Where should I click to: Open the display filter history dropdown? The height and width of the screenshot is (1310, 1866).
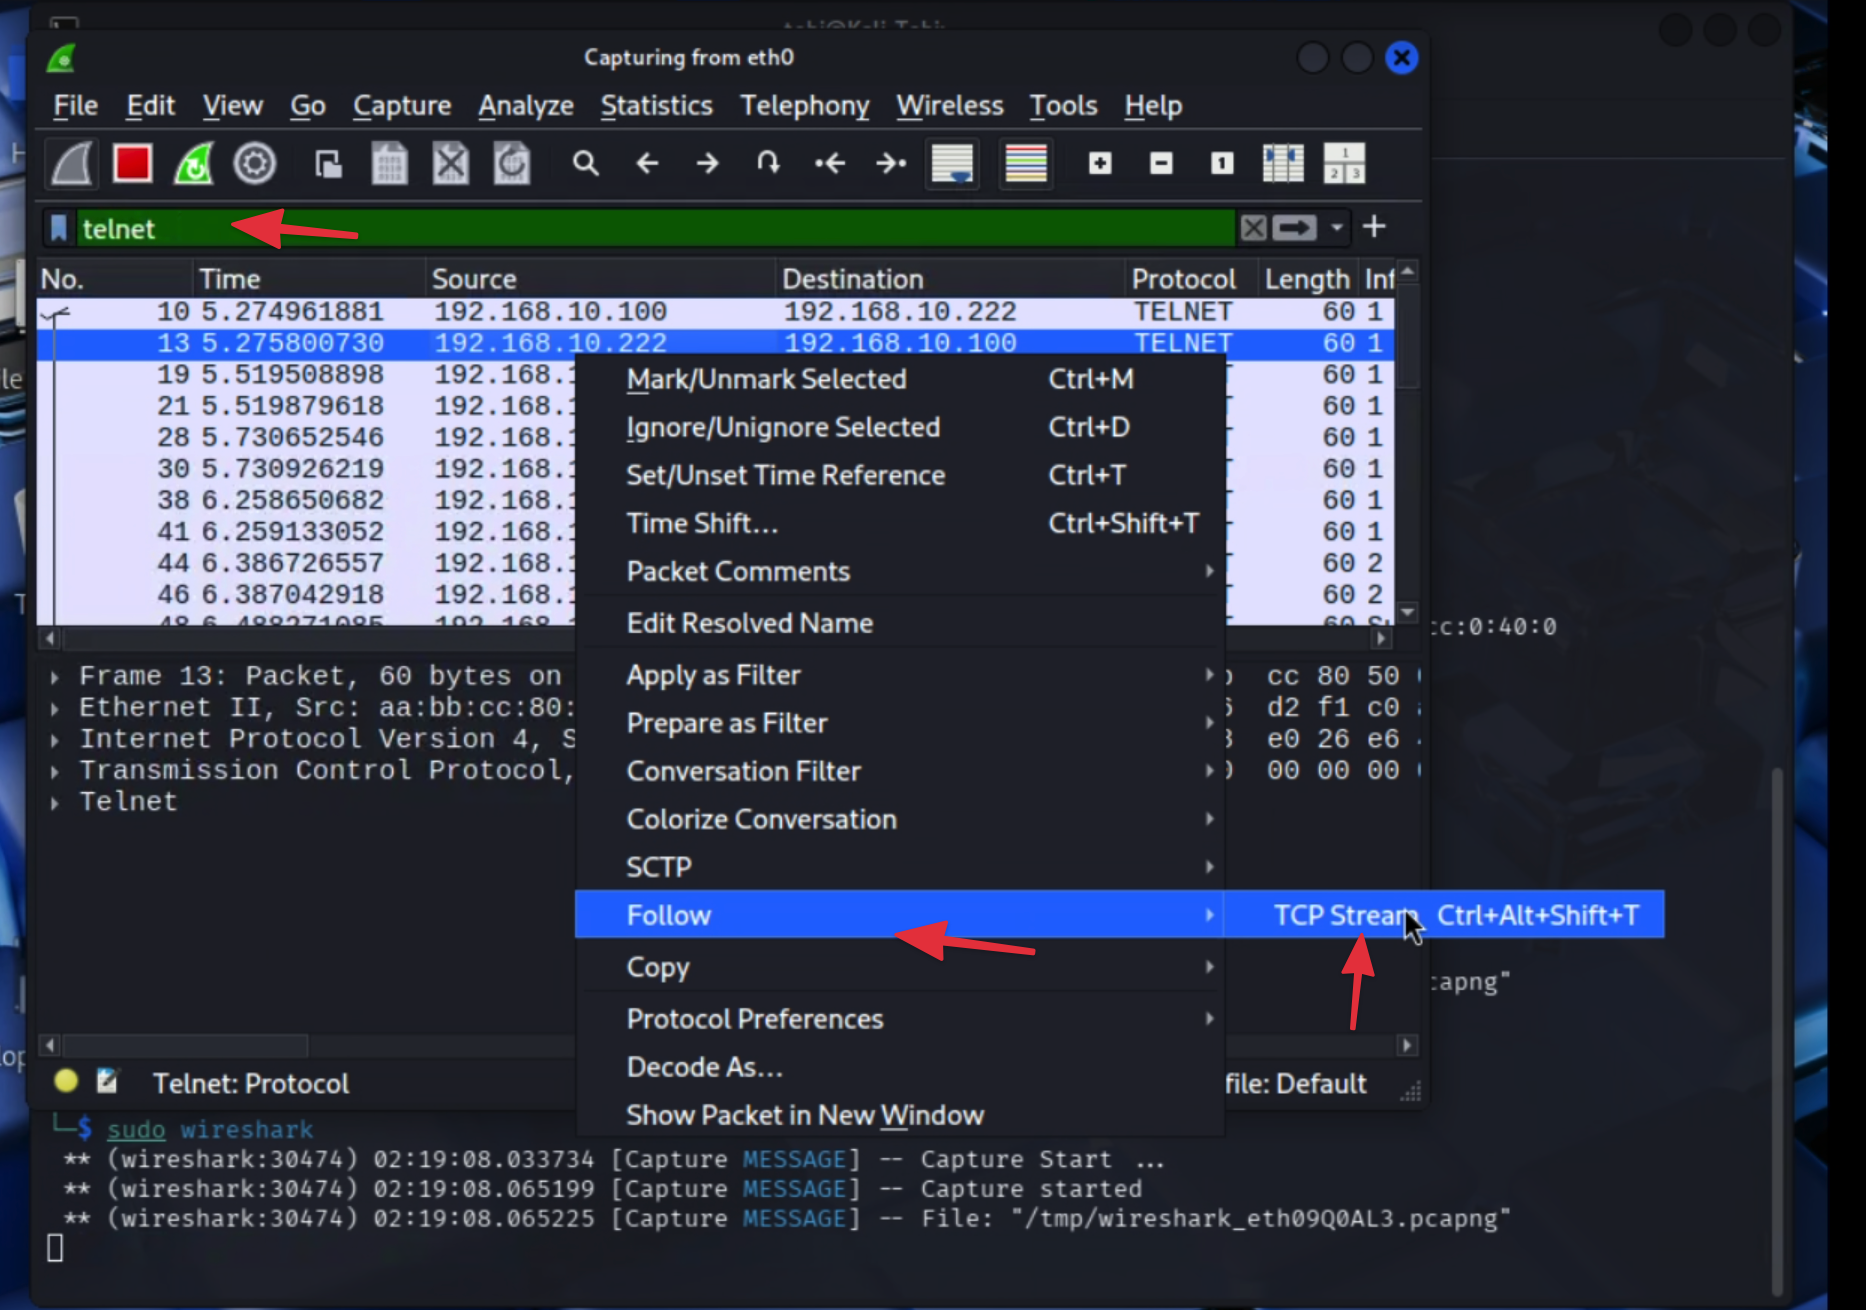[x=1337, y=228]
